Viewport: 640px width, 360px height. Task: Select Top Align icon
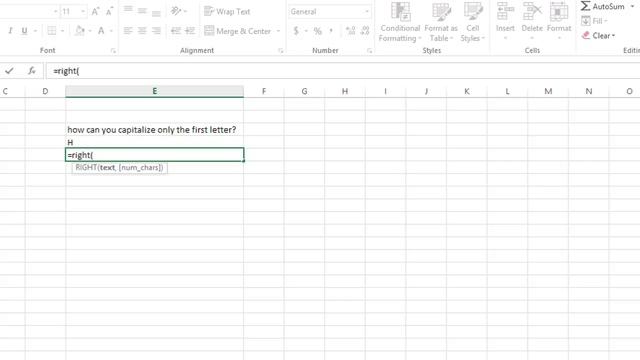(128, 10)
